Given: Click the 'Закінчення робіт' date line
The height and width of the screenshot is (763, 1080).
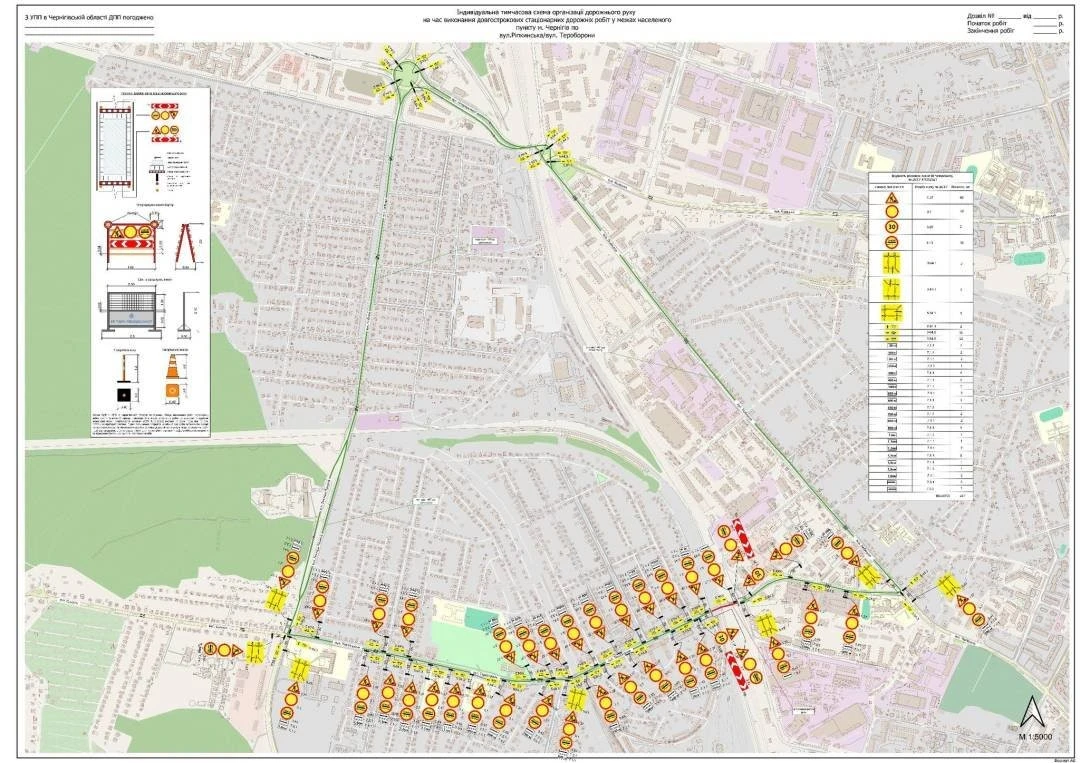Looking at the screenshot, I should tap(1015, 32).
